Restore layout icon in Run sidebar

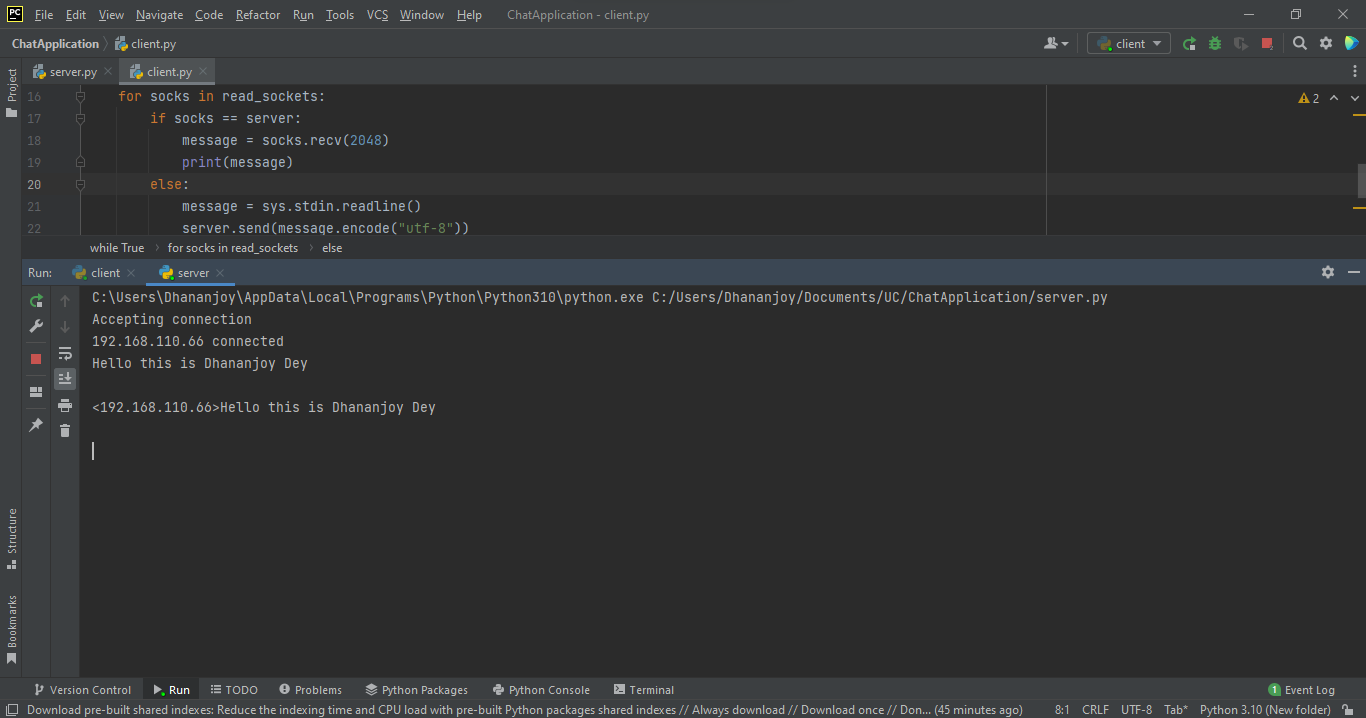pyautogui.click(x=36, y=392)
